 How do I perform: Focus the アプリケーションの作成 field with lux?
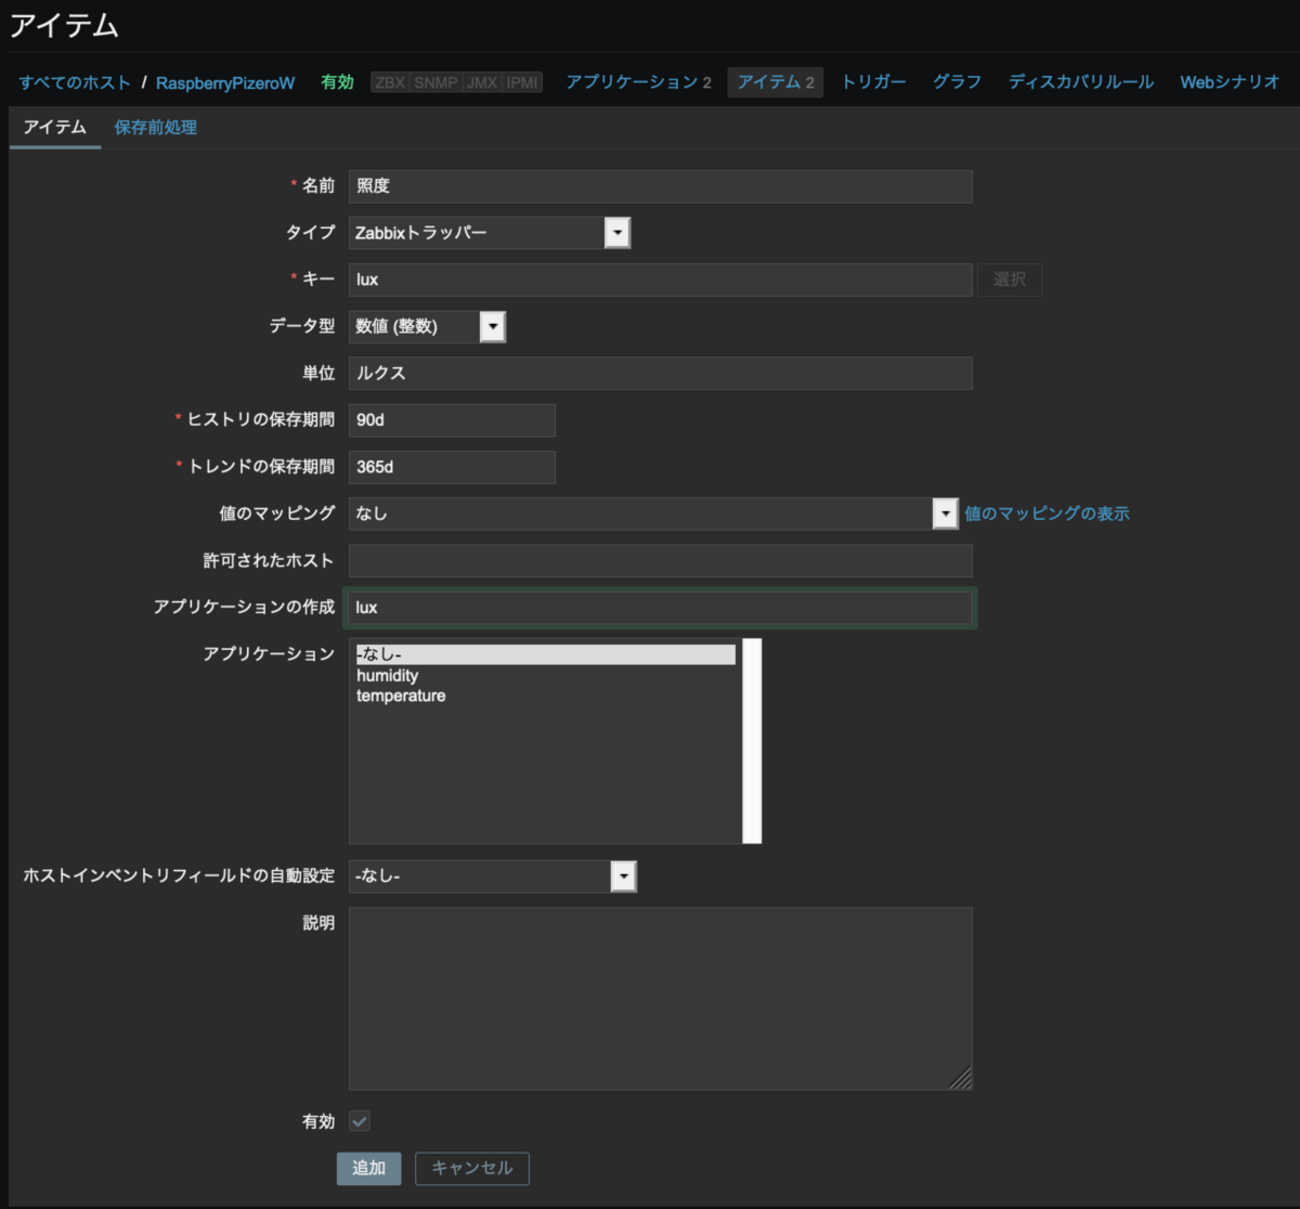coord(660,608)
